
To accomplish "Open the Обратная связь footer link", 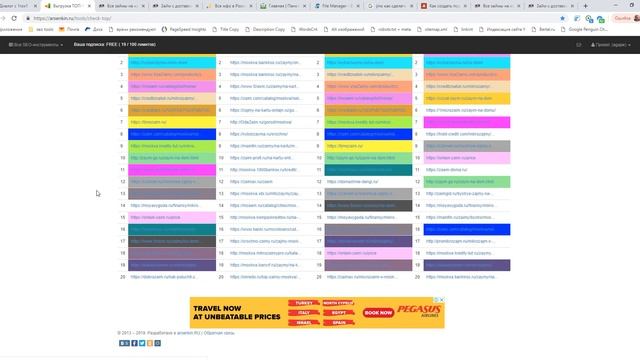I will [219, 333].
